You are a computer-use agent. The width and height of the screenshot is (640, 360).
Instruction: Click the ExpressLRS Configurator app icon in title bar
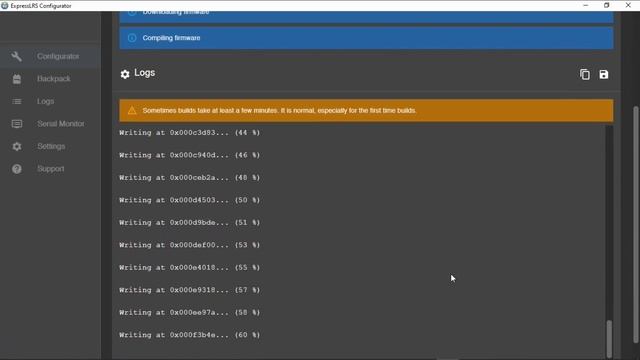[5, 5]
